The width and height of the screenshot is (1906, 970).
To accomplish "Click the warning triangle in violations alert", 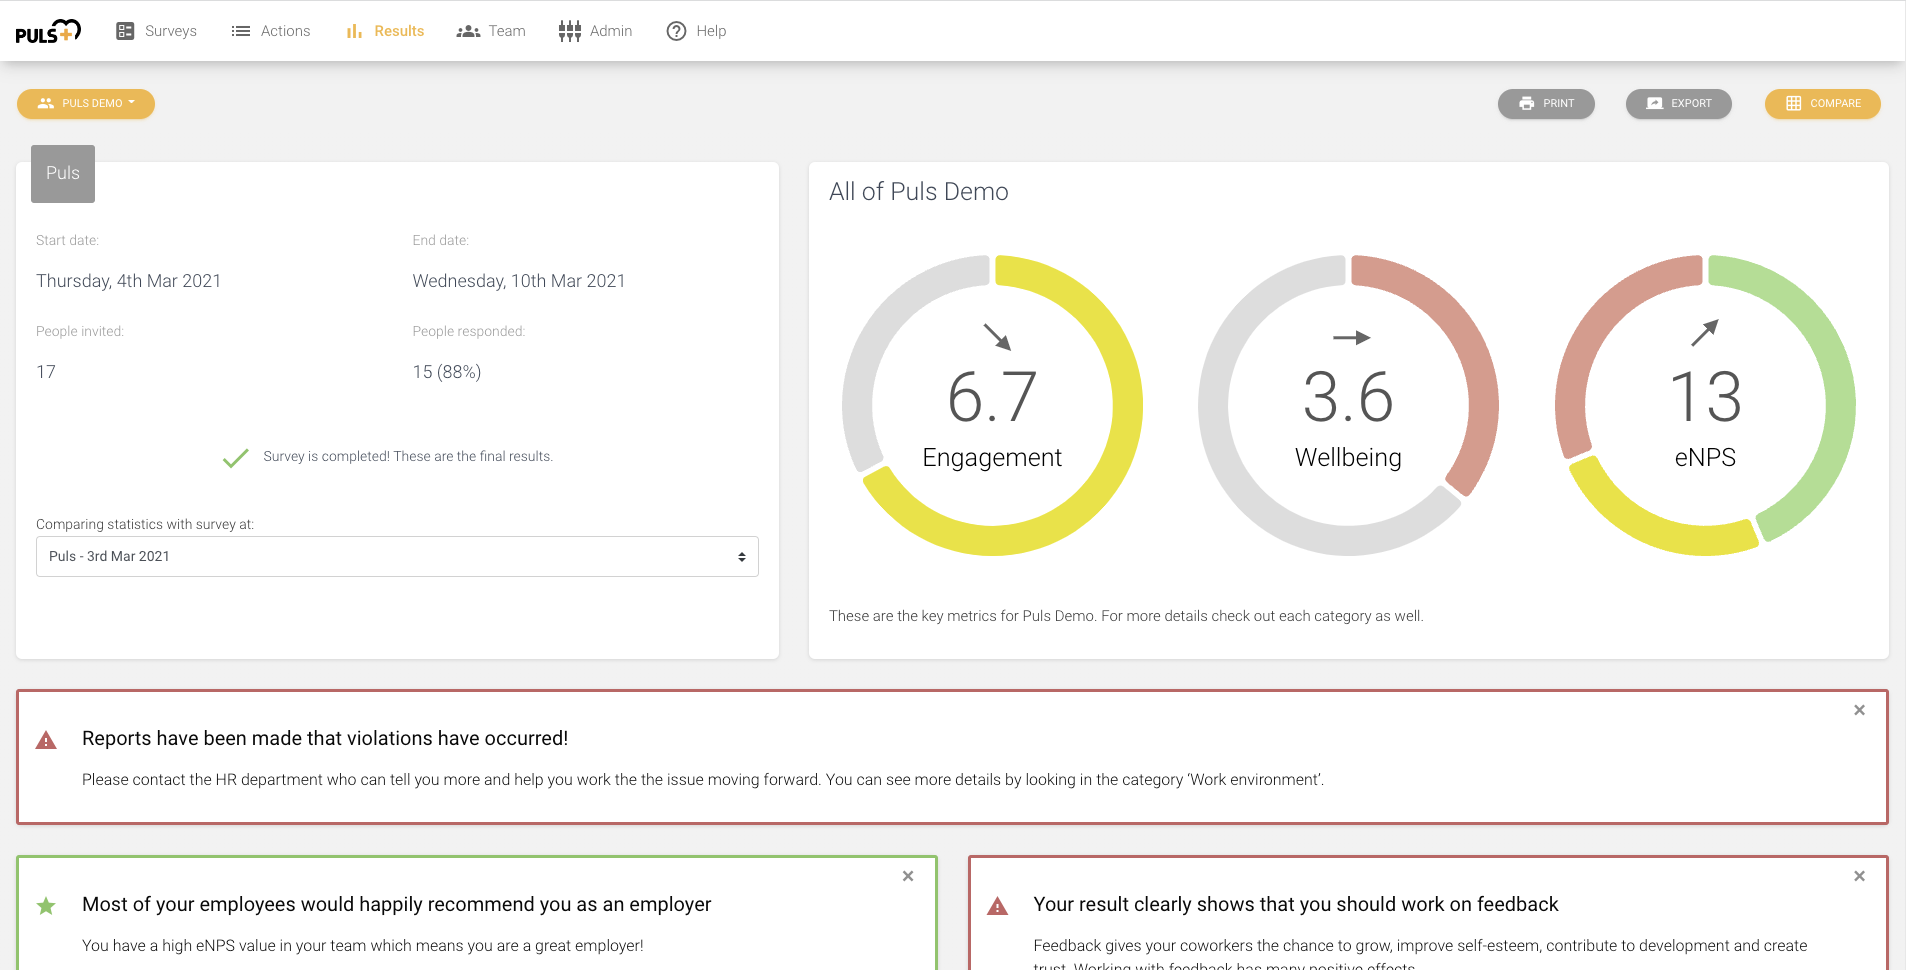I will [46, 741].
